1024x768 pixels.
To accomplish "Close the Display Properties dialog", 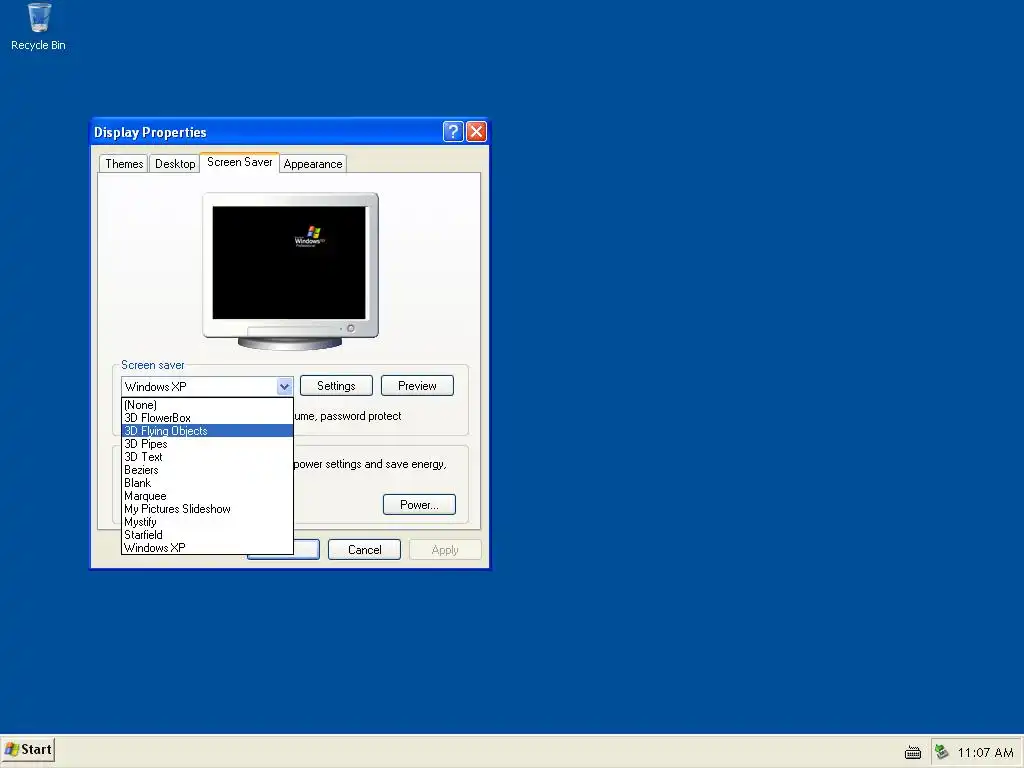I will [476, 132].
